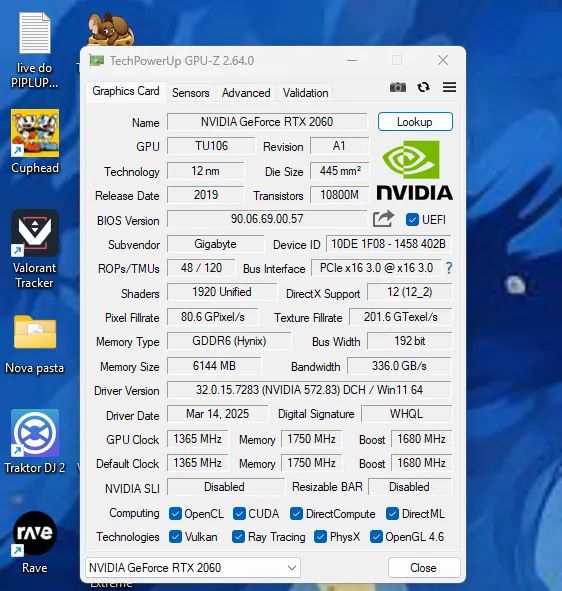
Task: Toggle the DirectML checkbox
Action: tap(392, 513)
